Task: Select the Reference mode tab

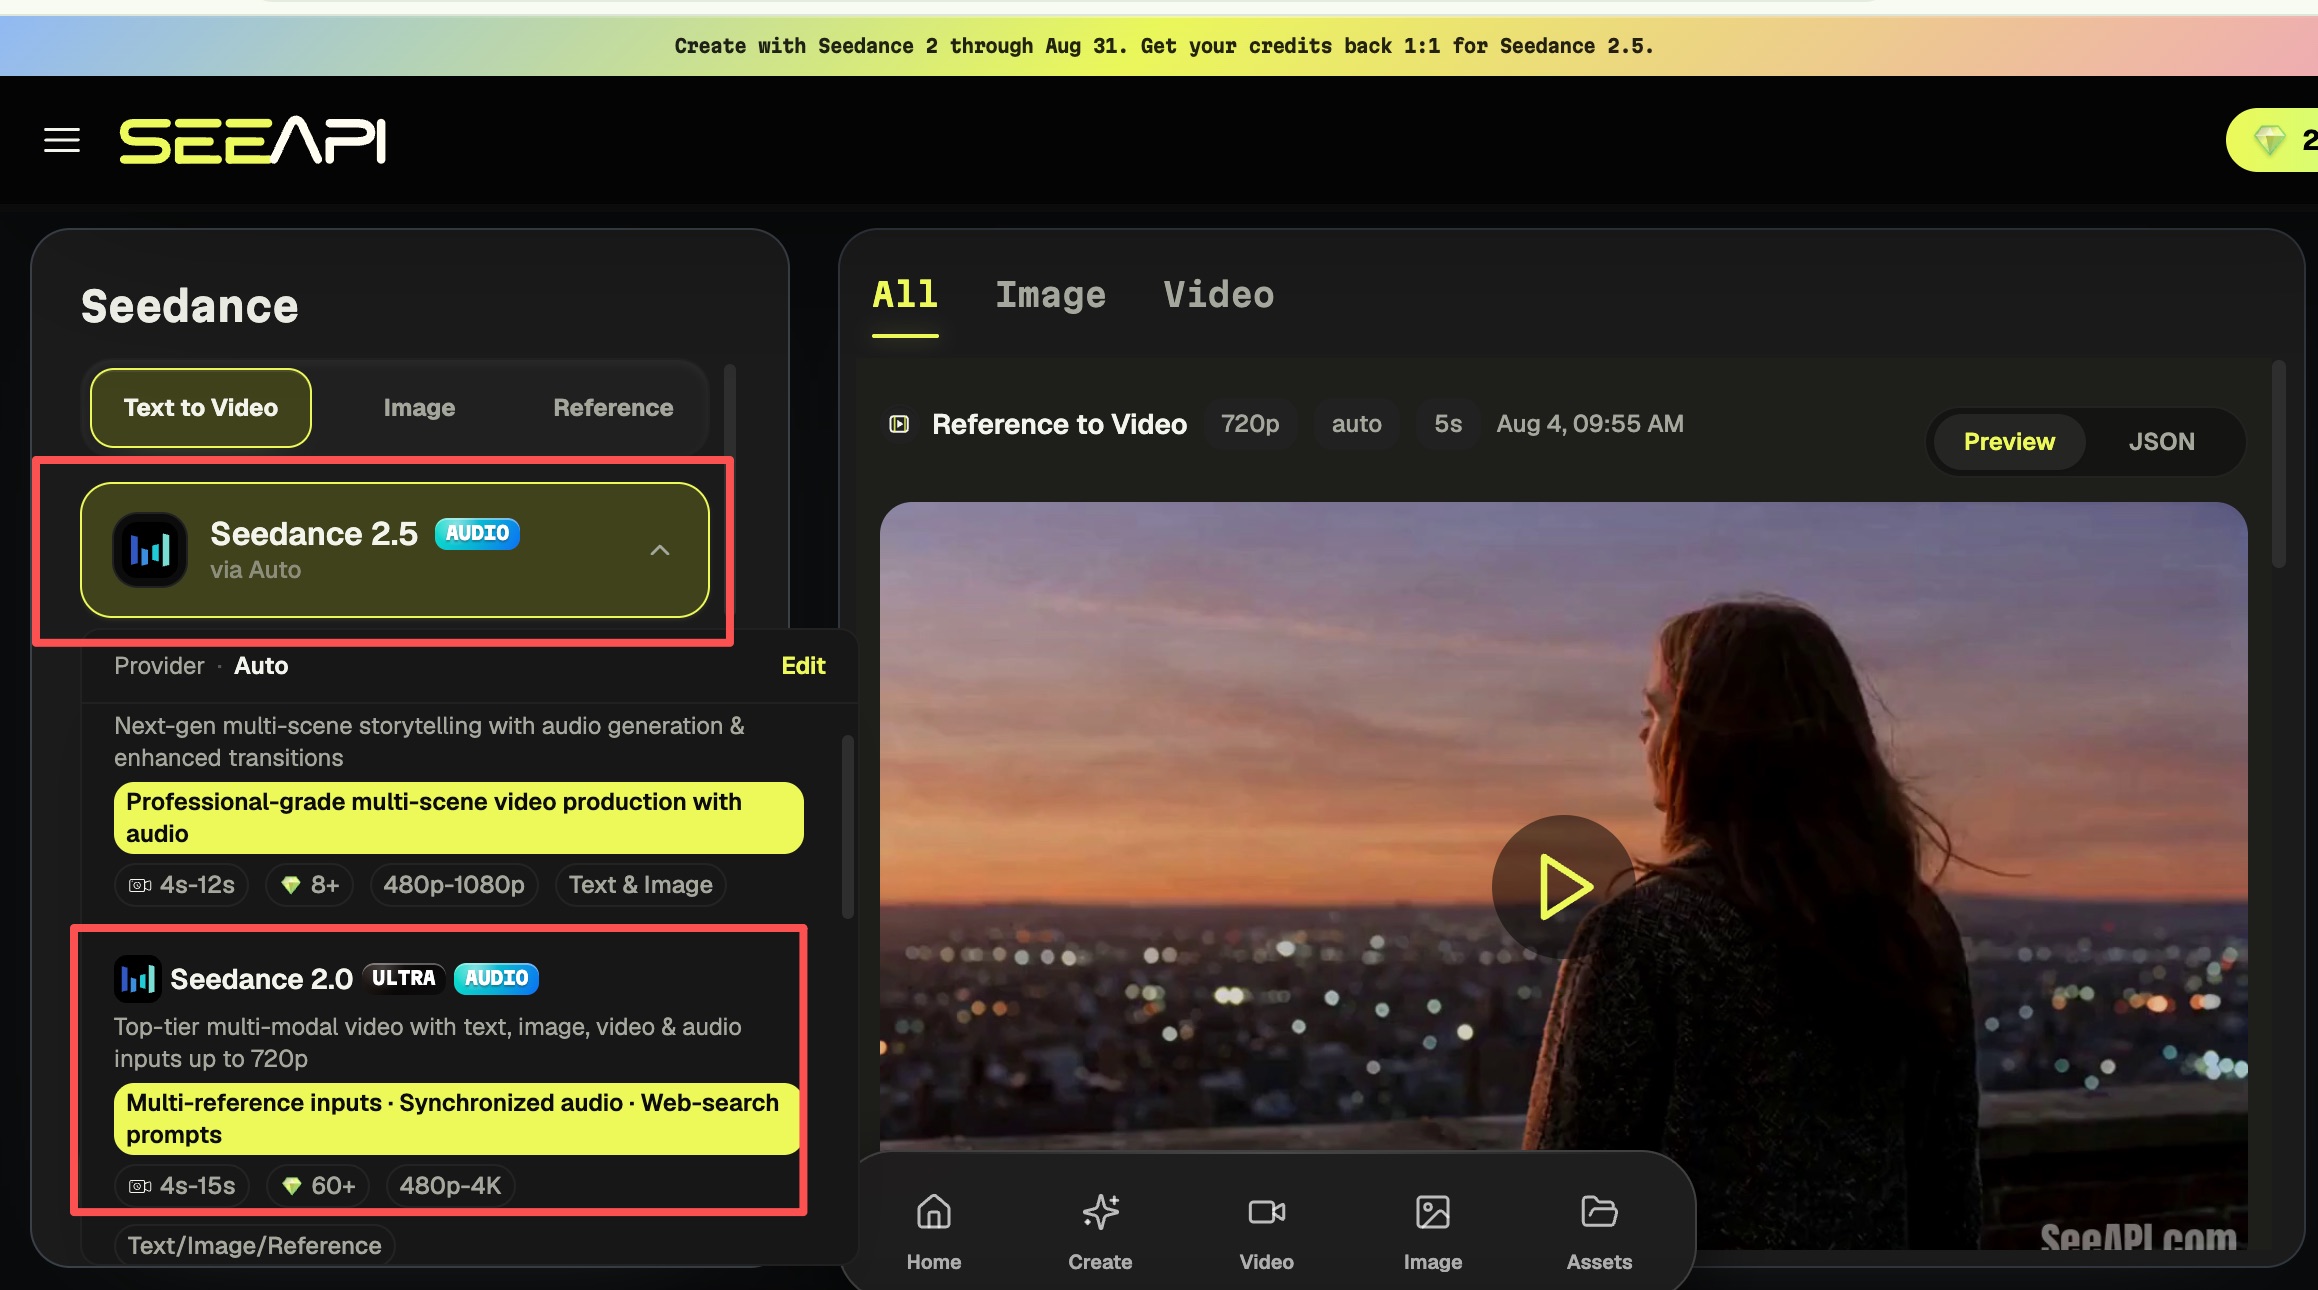Action: (x=613, y=408)
